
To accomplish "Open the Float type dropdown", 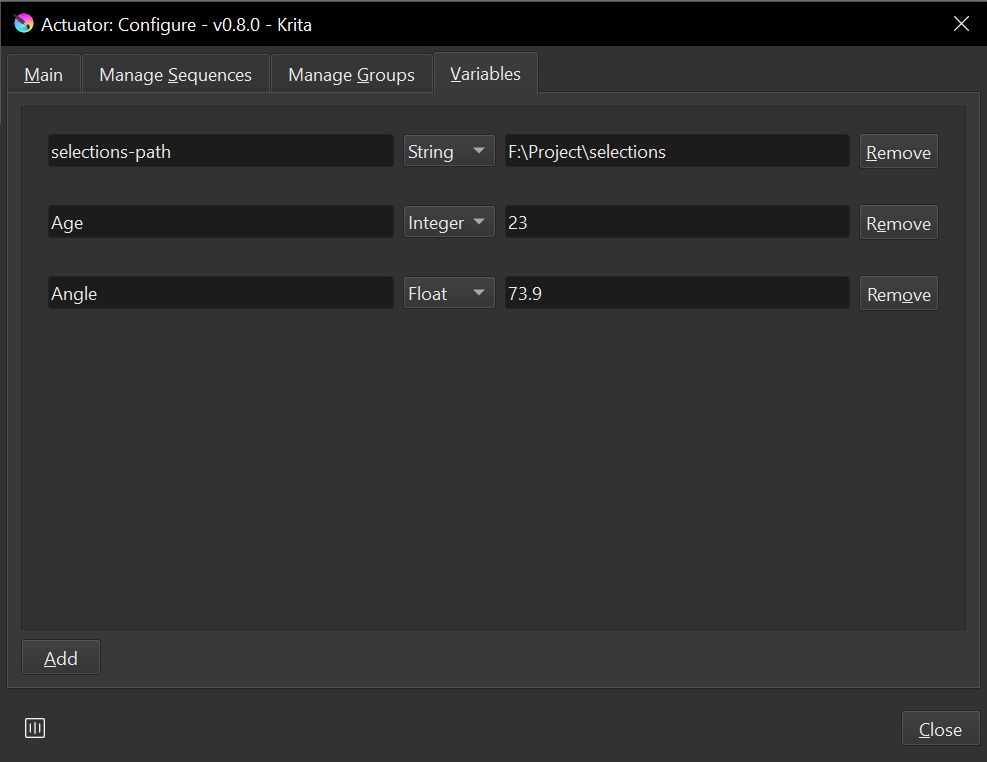I will pyautogui.click(x=448, y=294).
